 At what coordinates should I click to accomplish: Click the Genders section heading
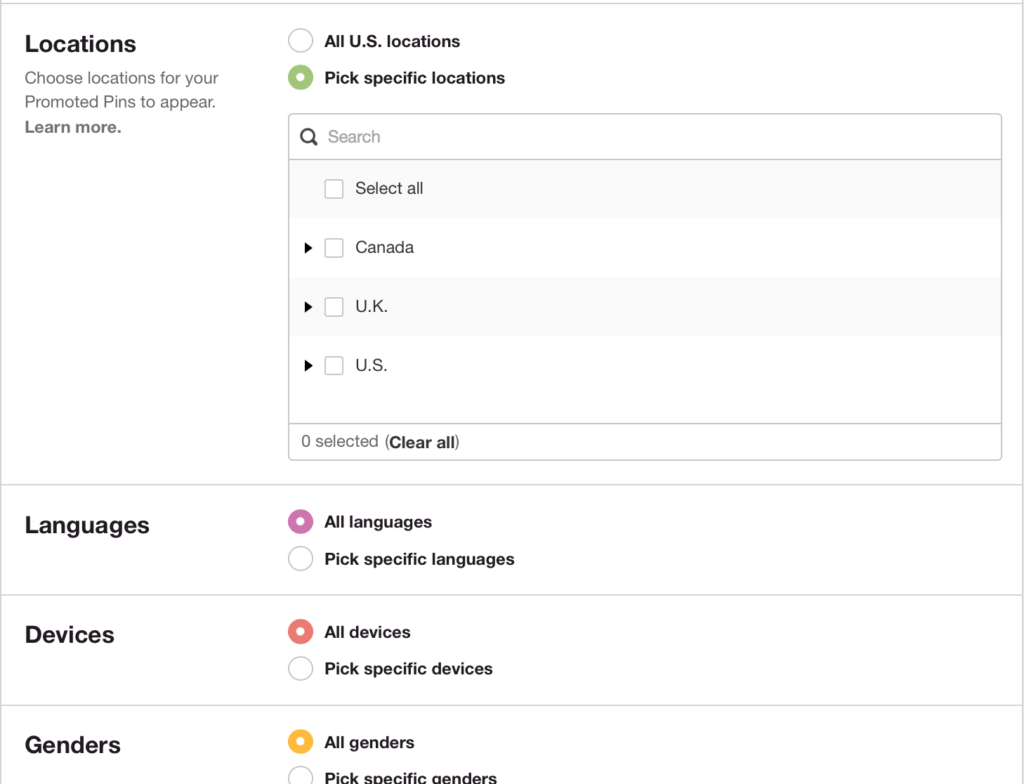72,745
